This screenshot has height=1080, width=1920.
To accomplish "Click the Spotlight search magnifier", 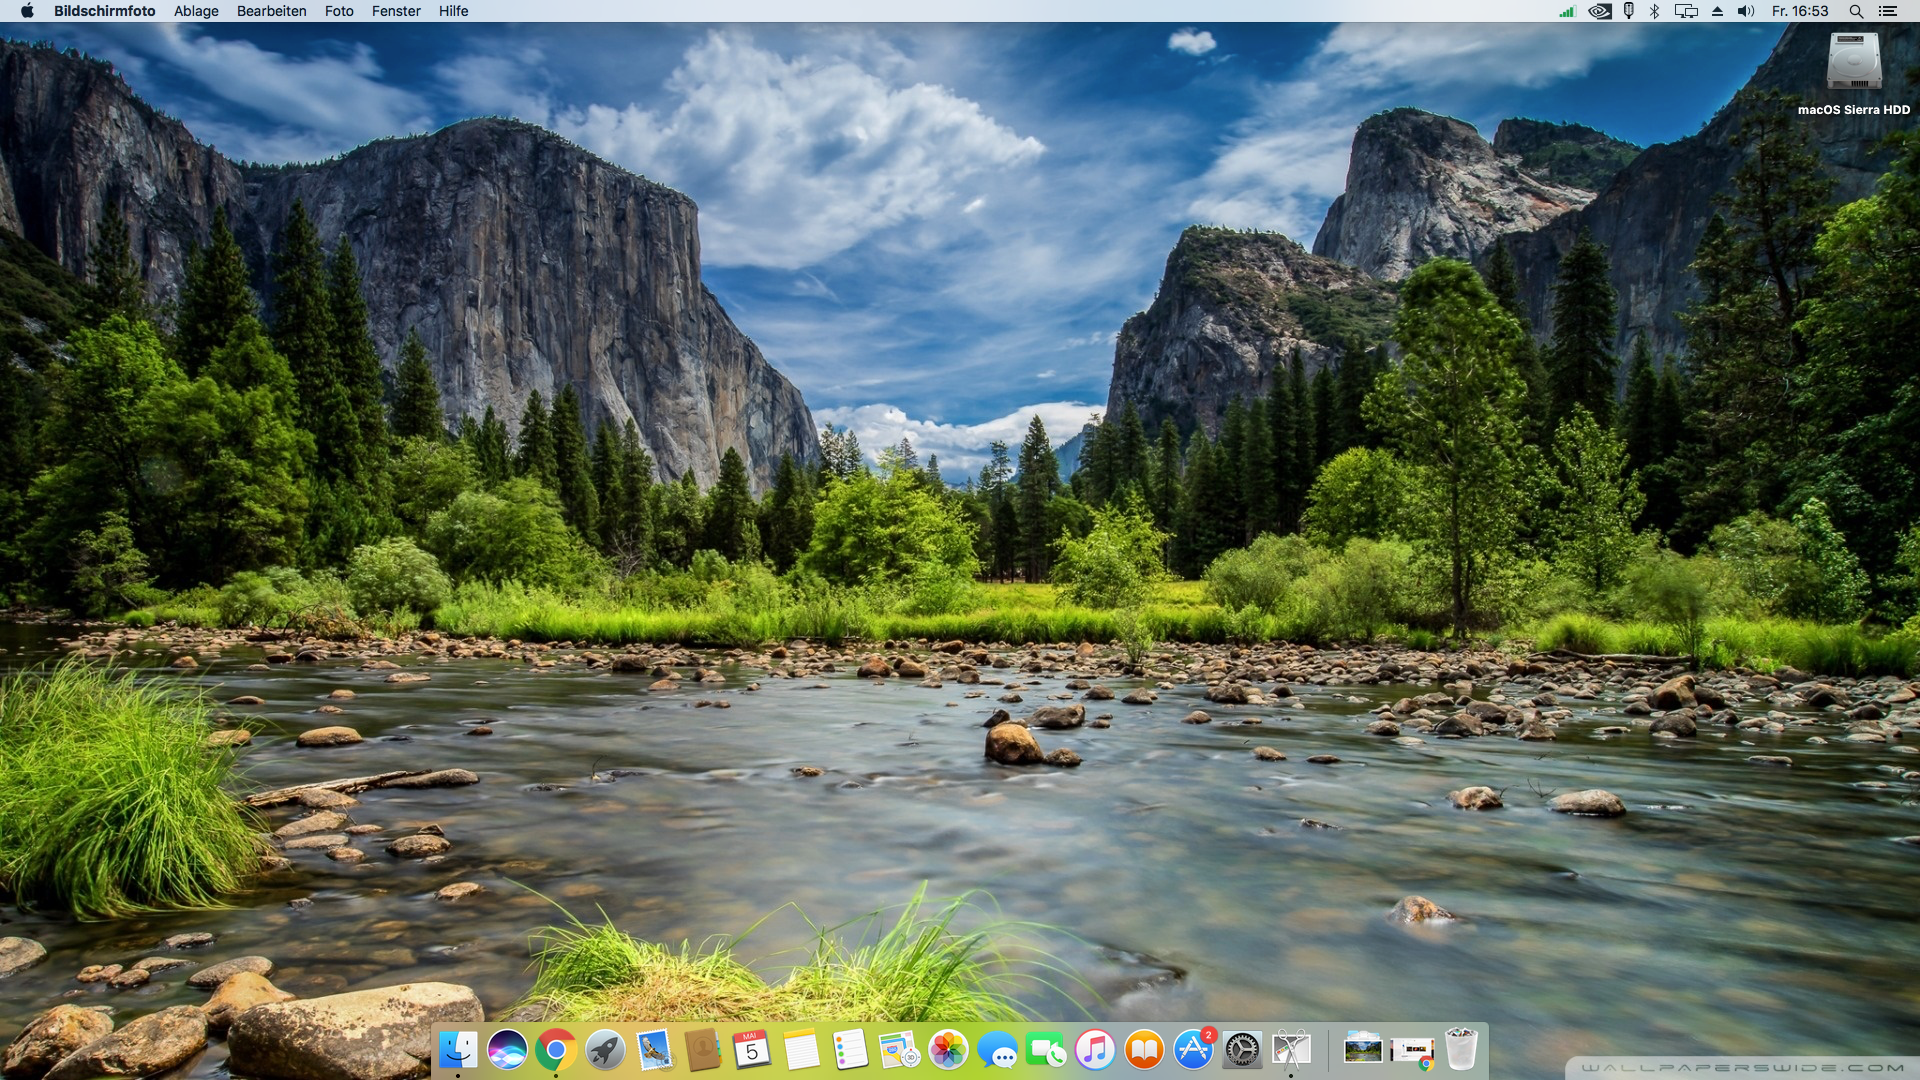I will (1856, 11).
